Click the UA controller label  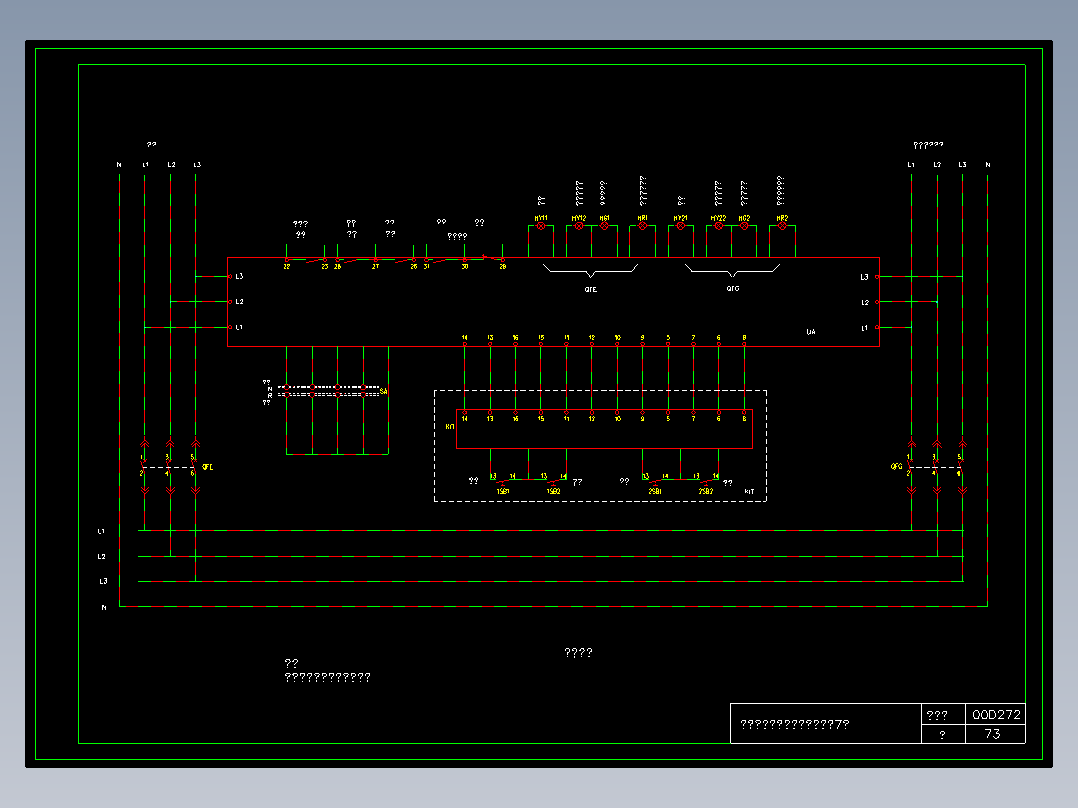[x=811, y=332]
